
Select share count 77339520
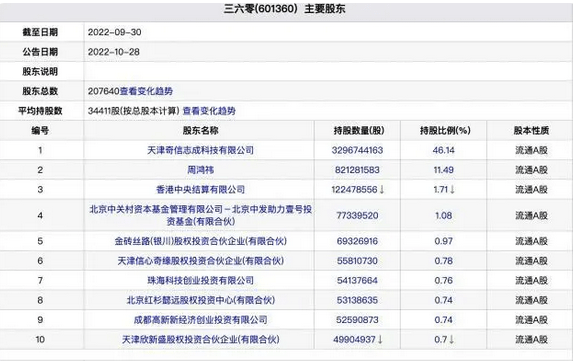[357, 216]
